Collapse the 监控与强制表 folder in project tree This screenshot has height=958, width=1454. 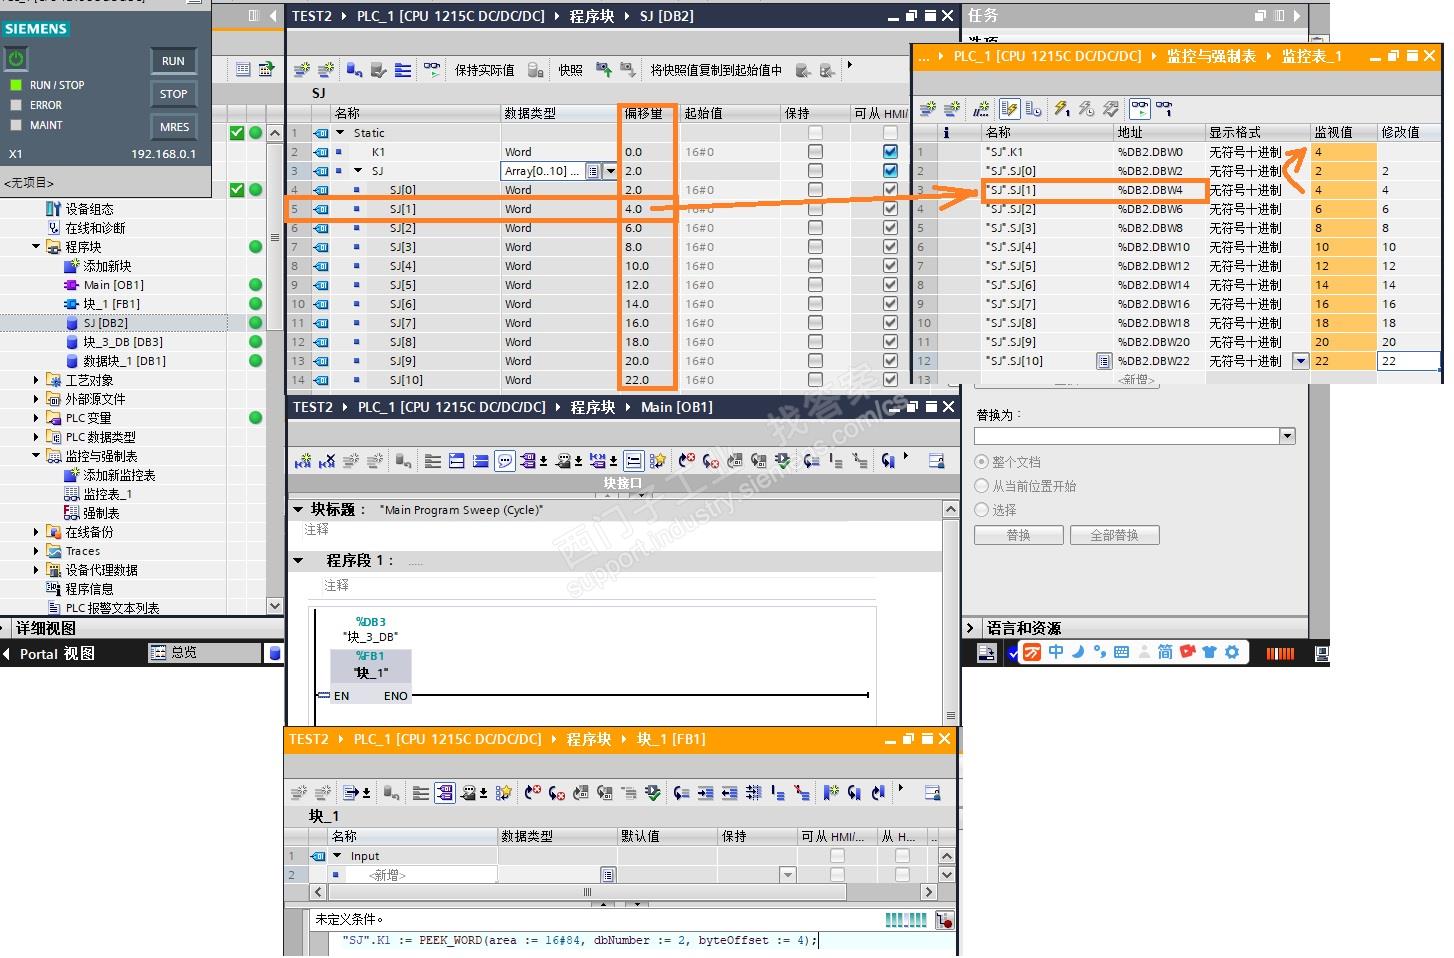(x=36, y=456)
